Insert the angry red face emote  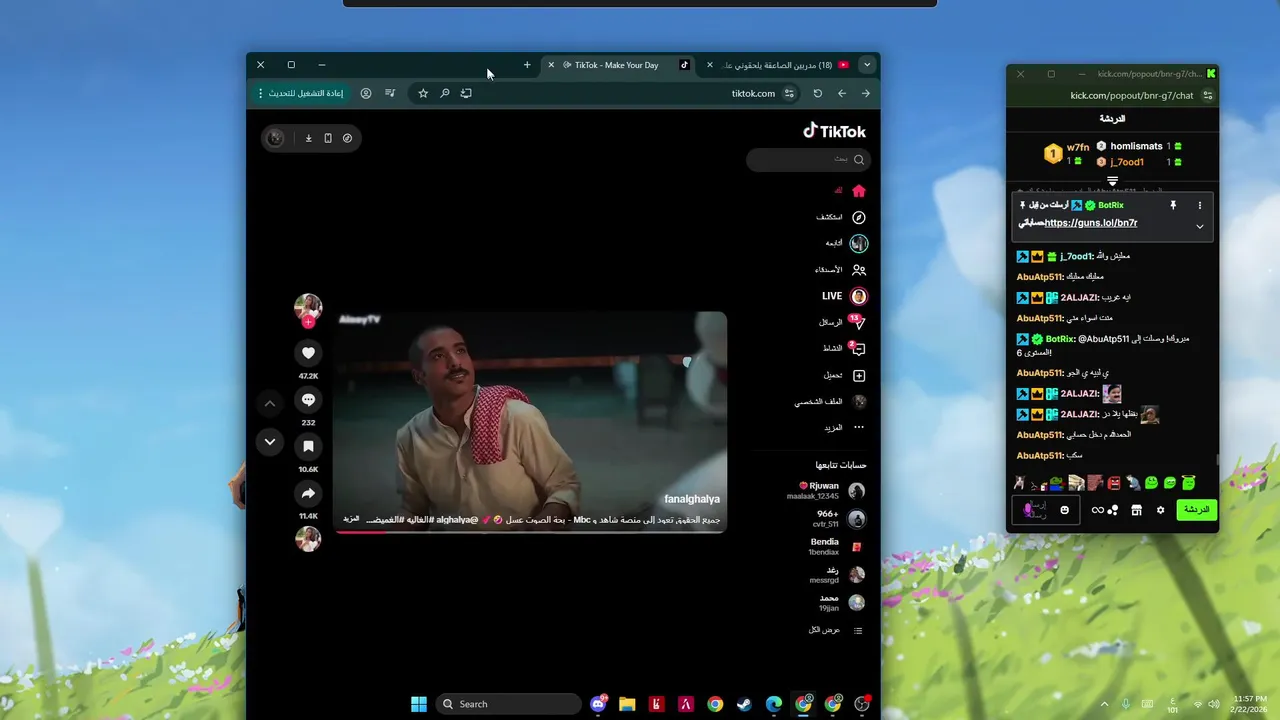click(1114, 483)
